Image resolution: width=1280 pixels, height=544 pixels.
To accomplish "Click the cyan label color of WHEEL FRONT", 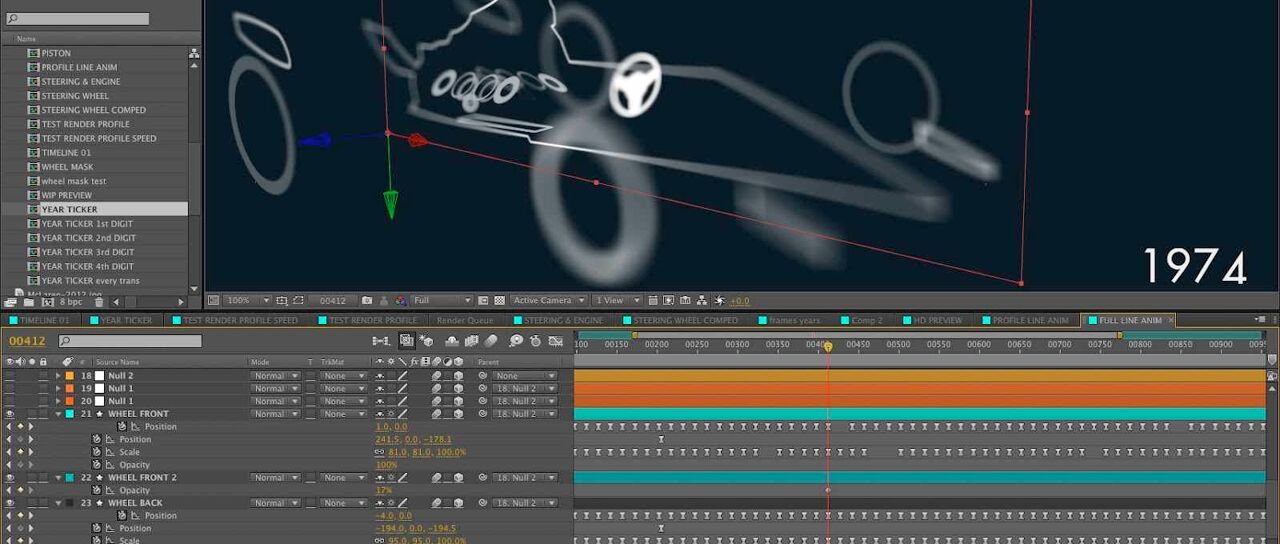I will [69, 414].
